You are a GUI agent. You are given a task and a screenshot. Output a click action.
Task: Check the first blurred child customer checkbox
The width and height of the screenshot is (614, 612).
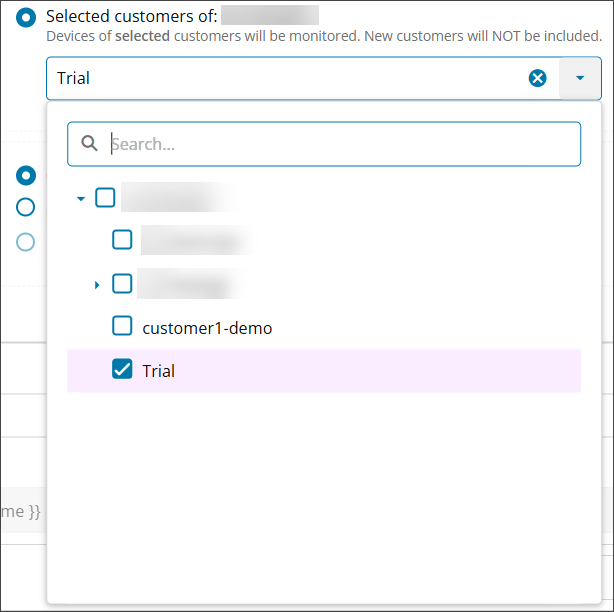click(x=122, y=240)
